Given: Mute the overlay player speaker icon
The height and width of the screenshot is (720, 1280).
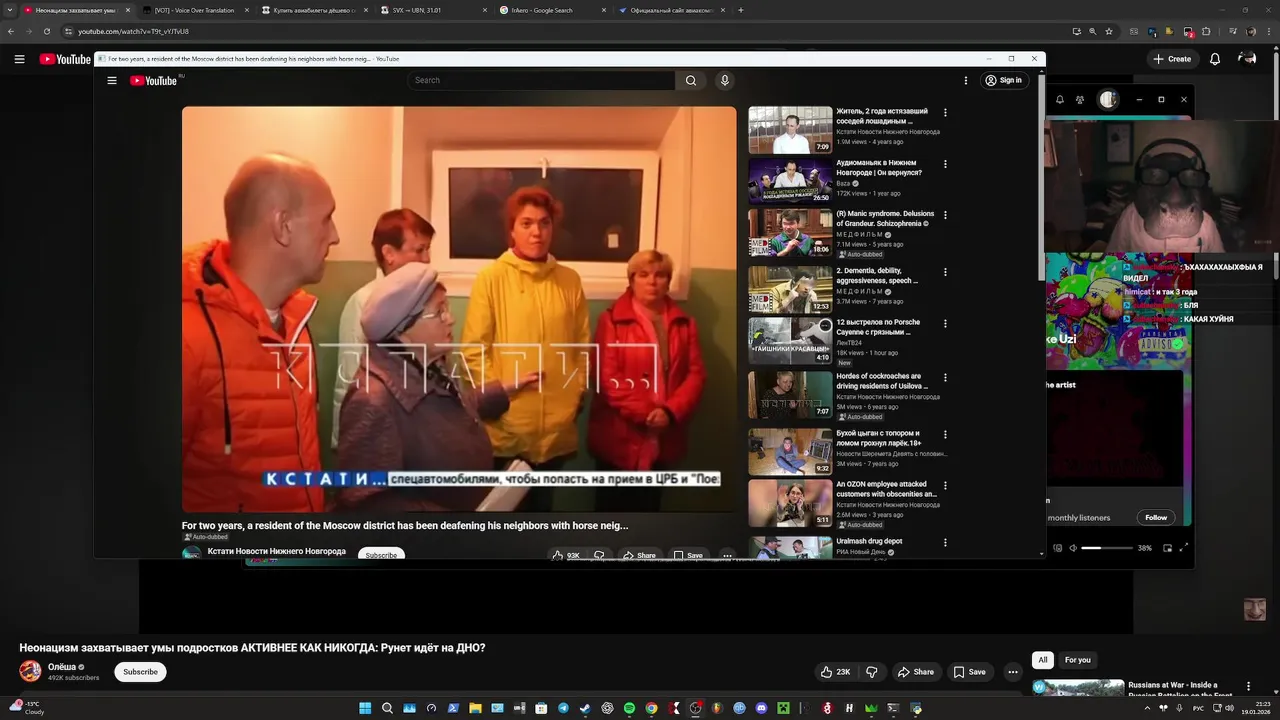Looking at the screenshot, I should click(1073, 548).
